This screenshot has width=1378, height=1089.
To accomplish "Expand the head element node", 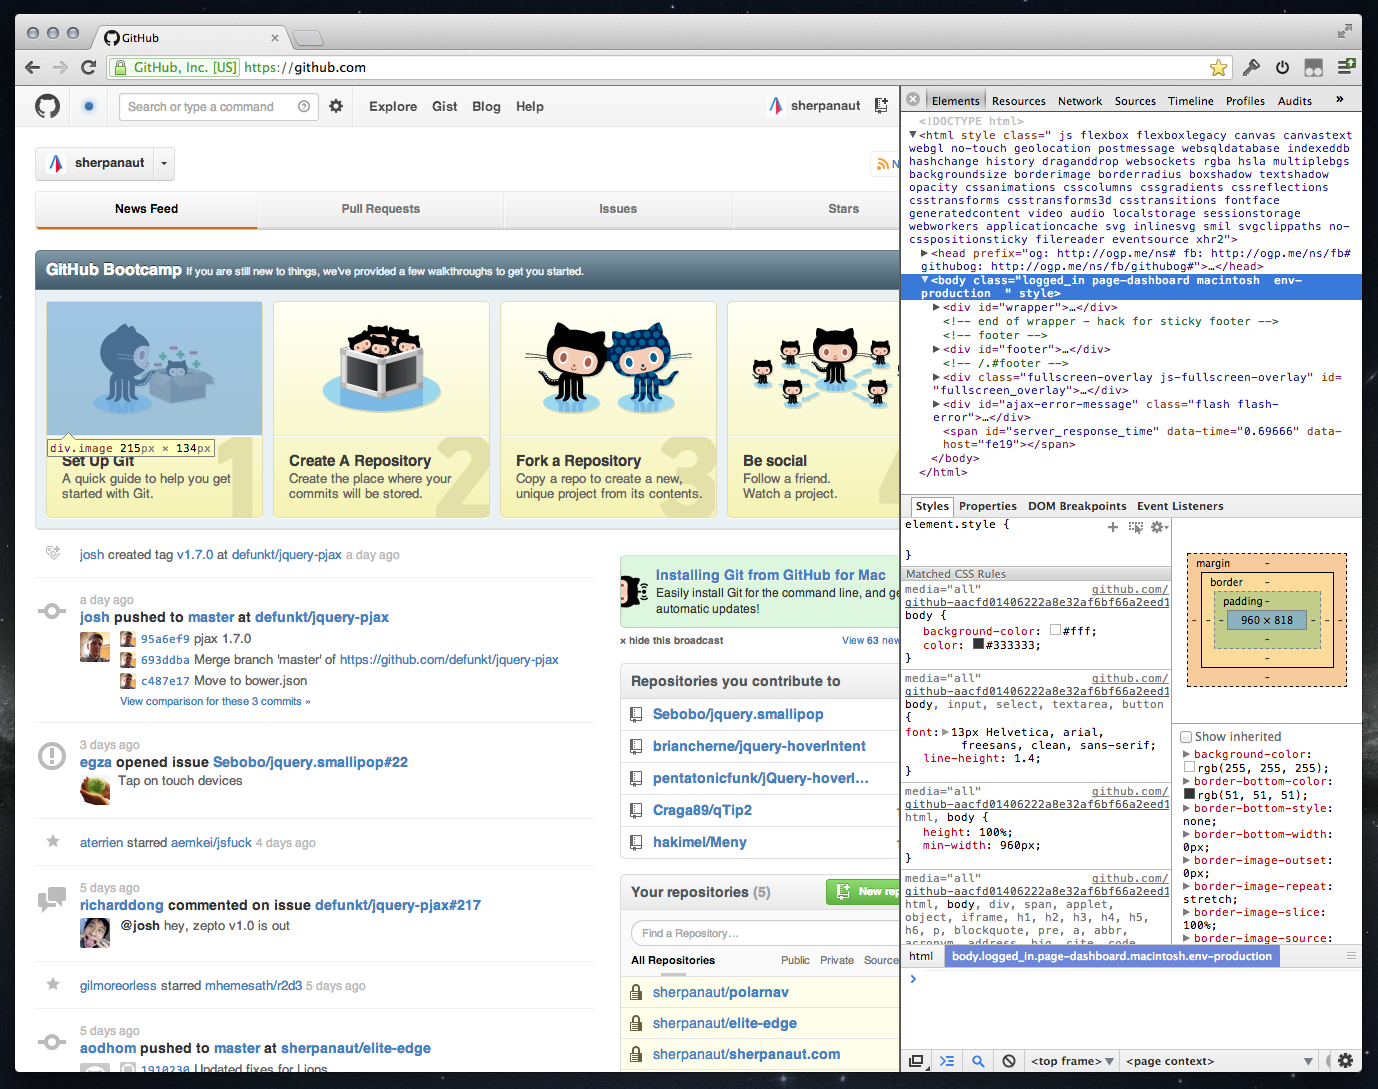I will pyautogui.click(x=925, y=254).
